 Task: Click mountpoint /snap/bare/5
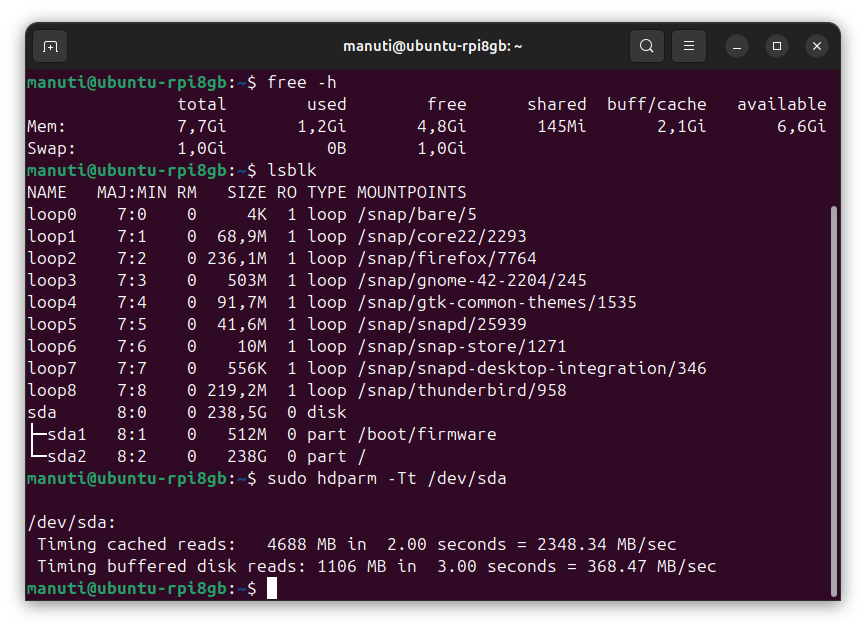[417, 215]
